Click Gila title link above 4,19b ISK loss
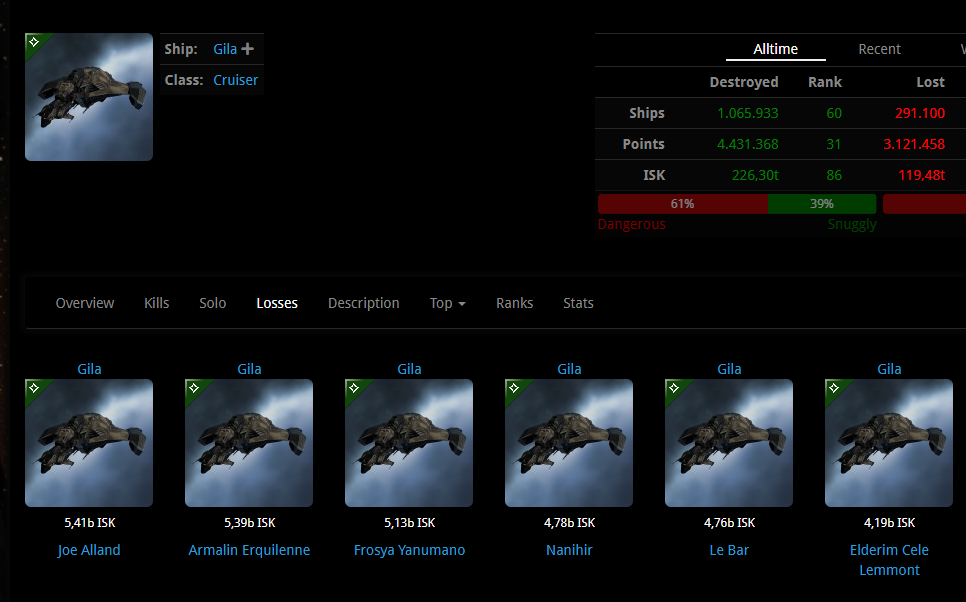 coord(889,369)
